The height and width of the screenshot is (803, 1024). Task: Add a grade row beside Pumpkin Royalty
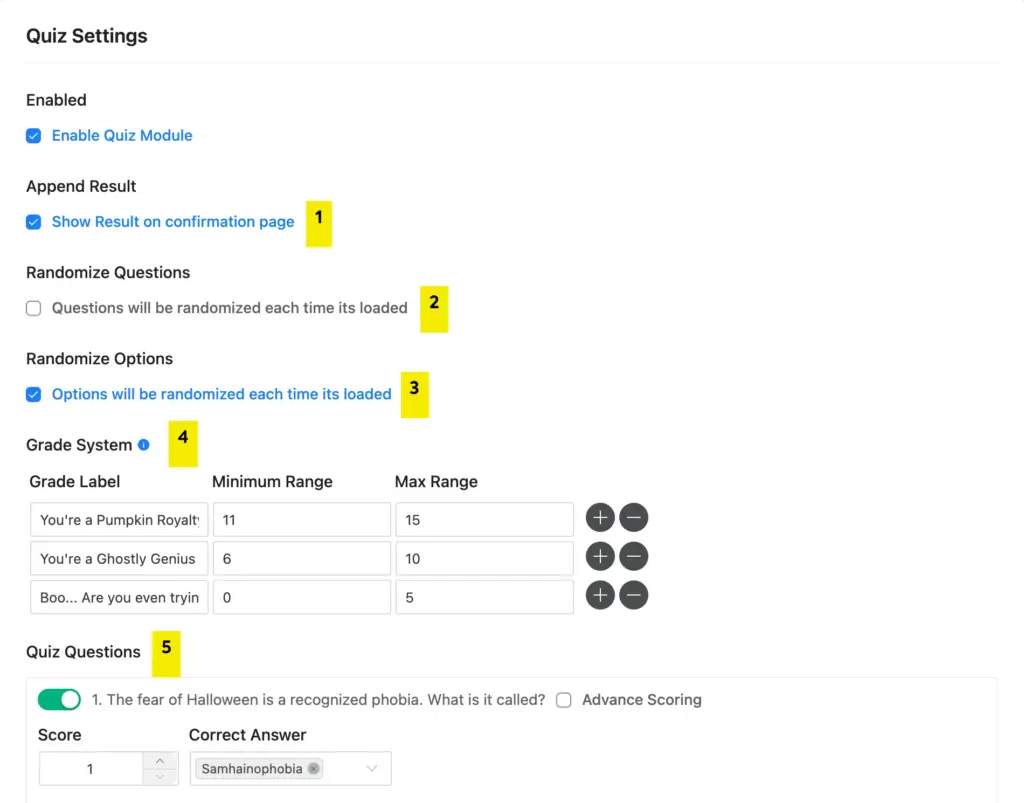coord(599,517)
